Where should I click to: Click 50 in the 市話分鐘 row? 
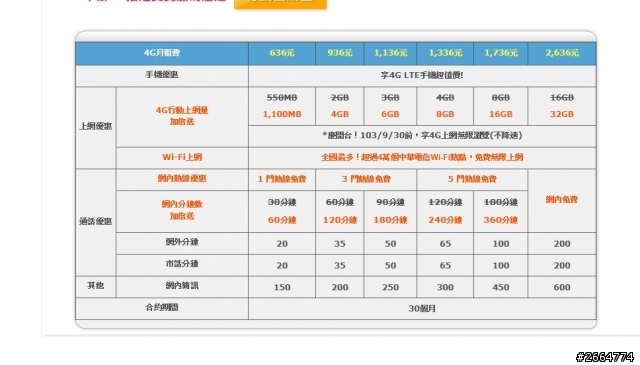tap(390, 265)
